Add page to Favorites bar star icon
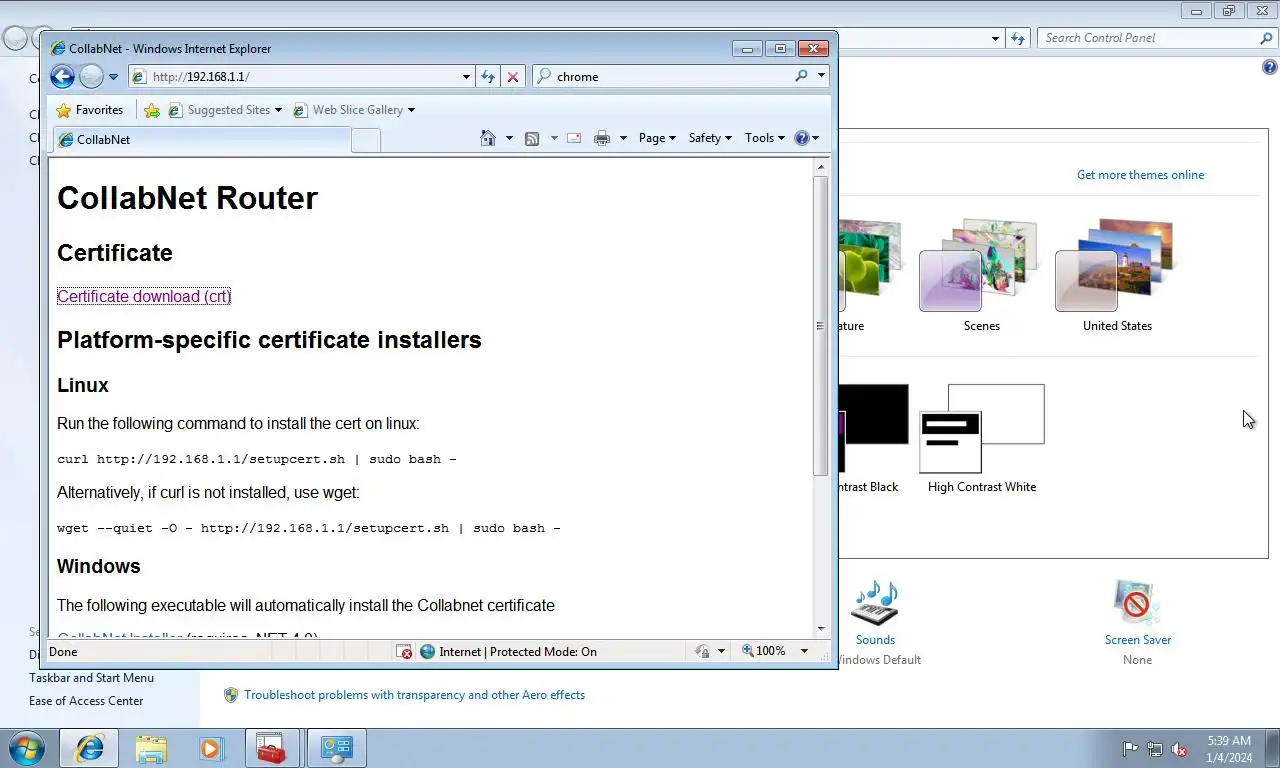 click(152, 110)
